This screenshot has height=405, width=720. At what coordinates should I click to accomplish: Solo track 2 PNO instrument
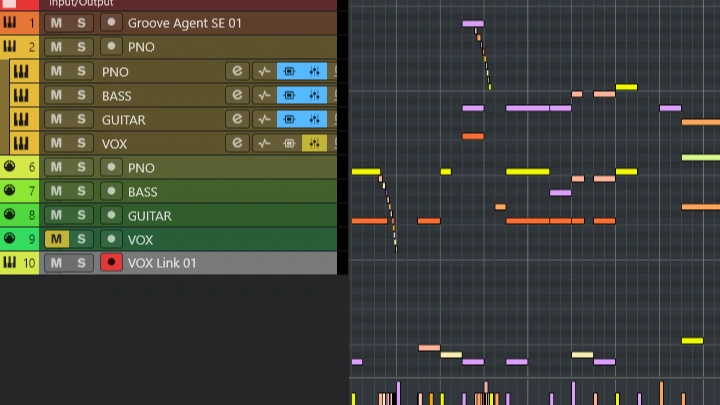pos(81,47)
